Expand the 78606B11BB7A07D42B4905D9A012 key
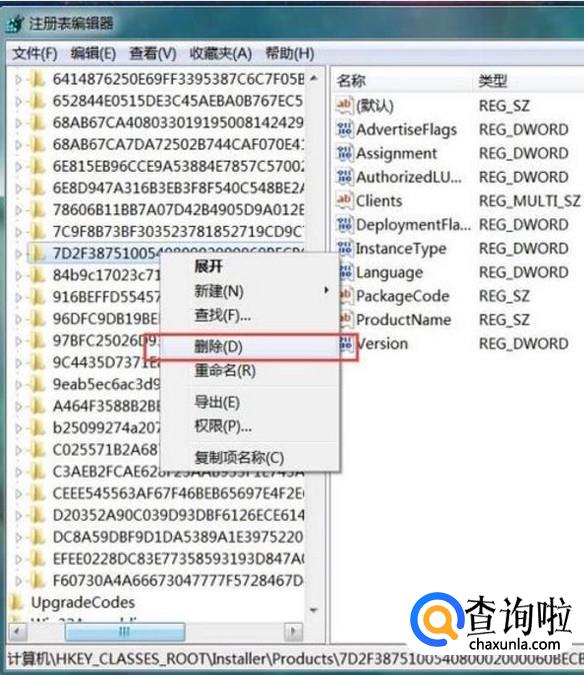This screenshot has height=675, width=584. (18, 210)
